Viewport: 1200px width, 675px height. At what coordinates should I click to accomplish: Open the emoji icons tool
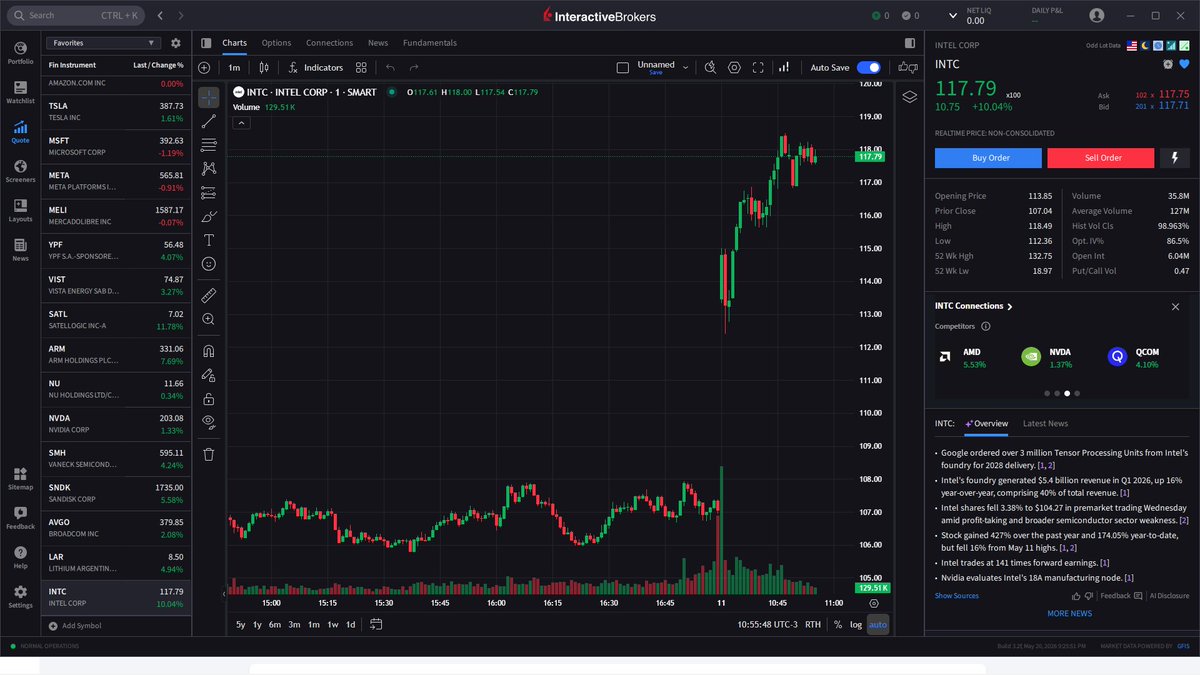(208, 264)
